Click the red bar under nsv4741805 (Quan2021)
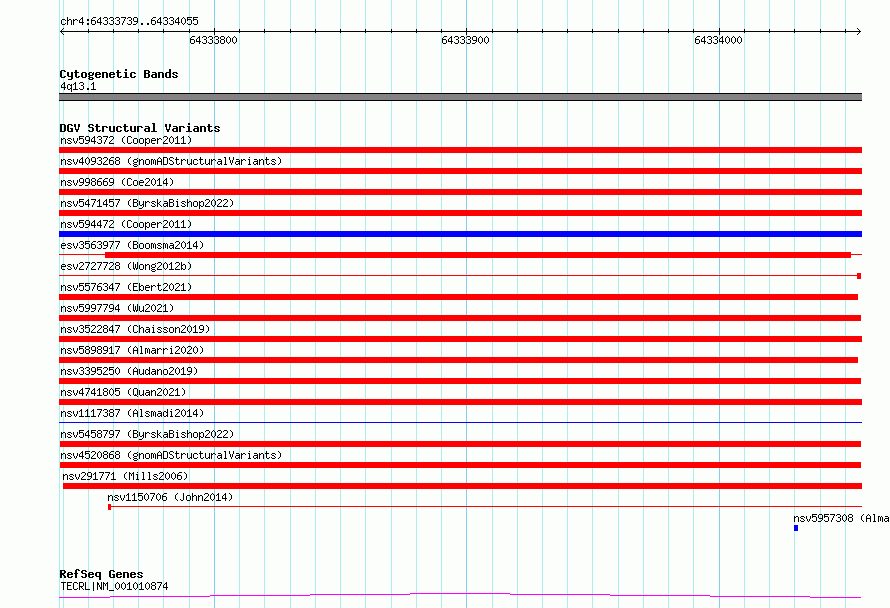 click(x=460, y=402)
